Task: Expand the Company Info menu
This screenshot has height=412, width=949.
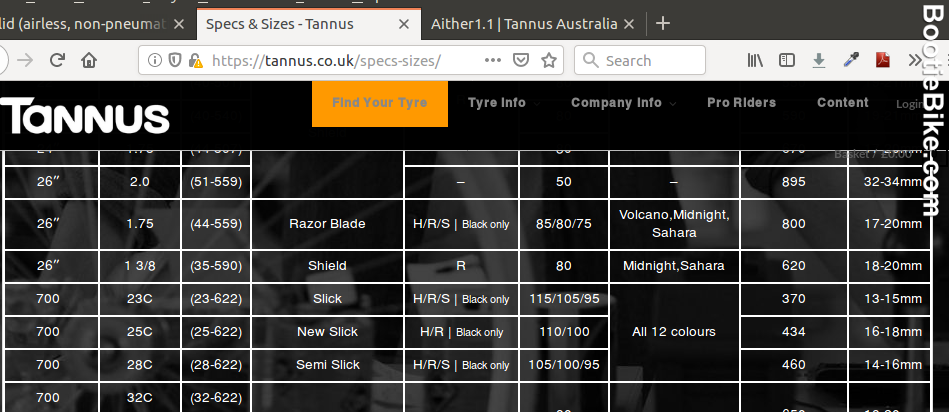Action: click(623, 103)
